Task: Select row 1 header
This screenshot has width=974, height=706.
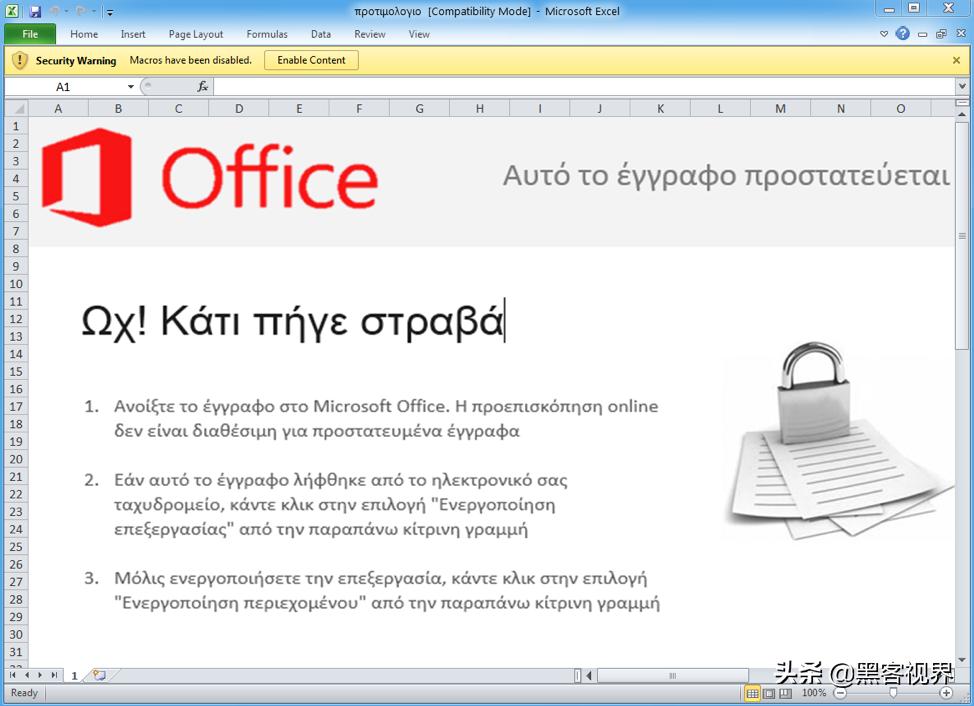Action: tap(17, 126)
